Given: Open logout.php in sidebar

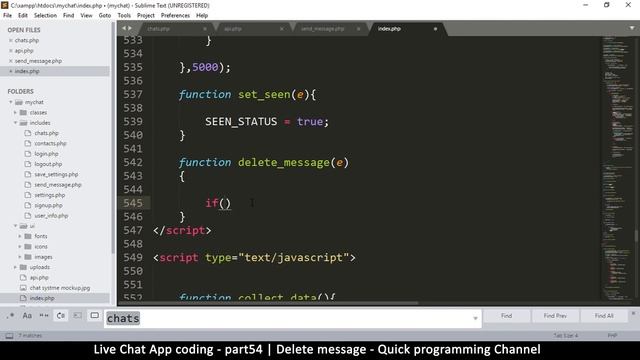Looking at the screenshot, I should click(48, 164).
